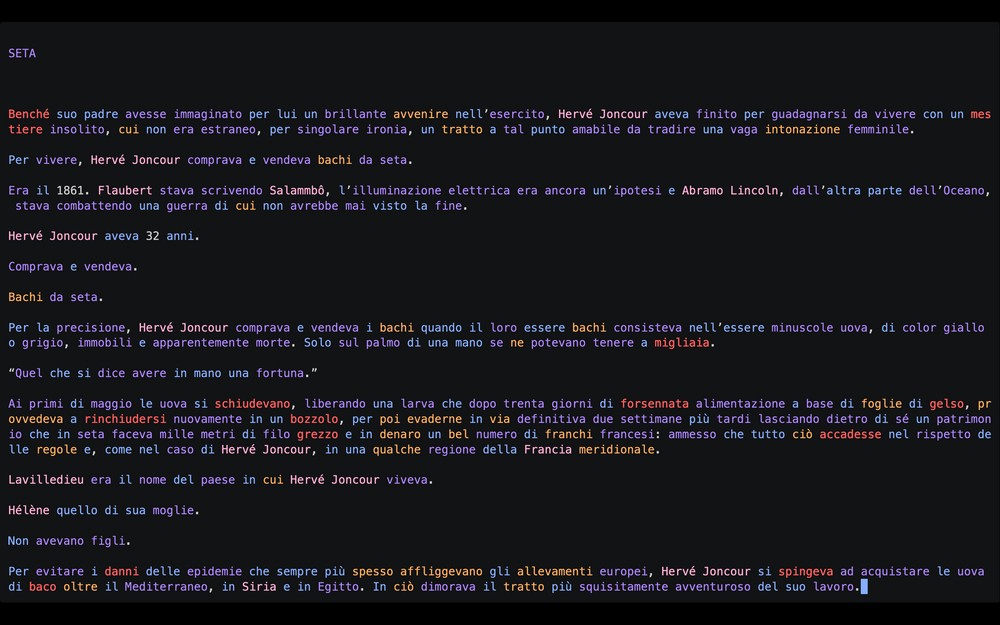Click the red word "schiudevano"
The height and width of the screenshot is (625, 1000).
coord(252,404)
